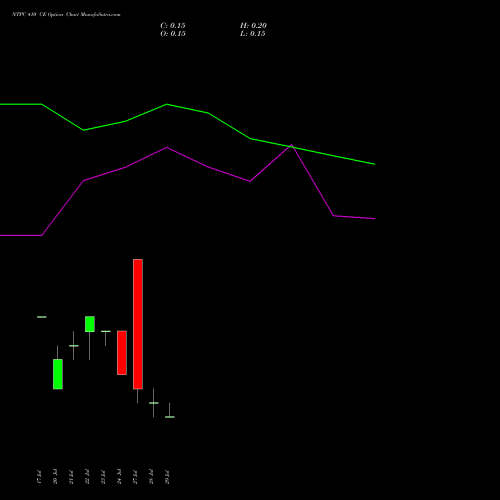Select the flat green dash candle for 17 Jul
This screenshot has width=500, height=500.
(x=42, y=317)
